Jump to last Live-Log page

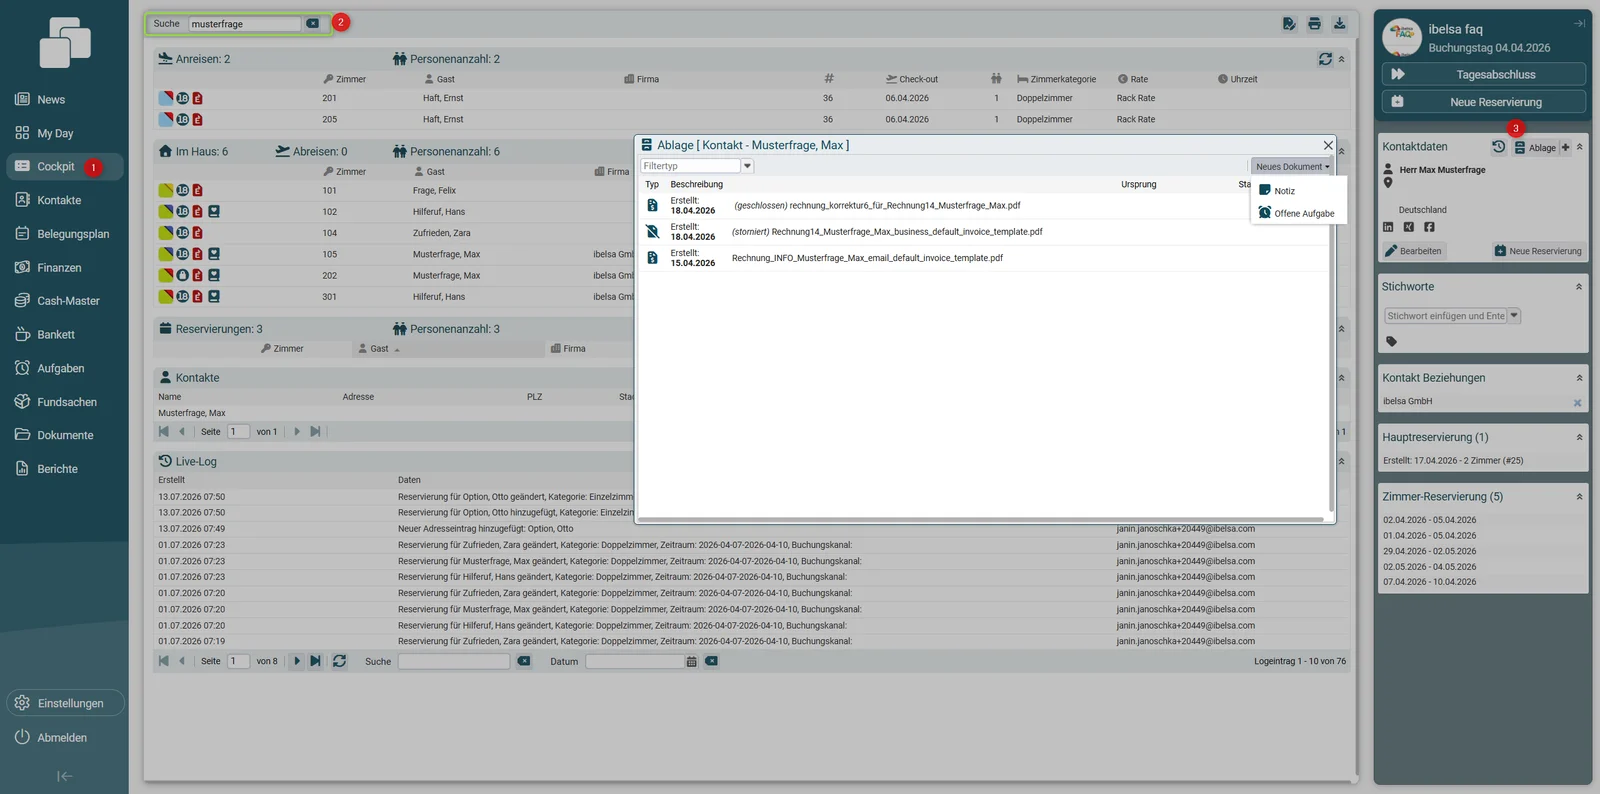(x=315, y=661)
